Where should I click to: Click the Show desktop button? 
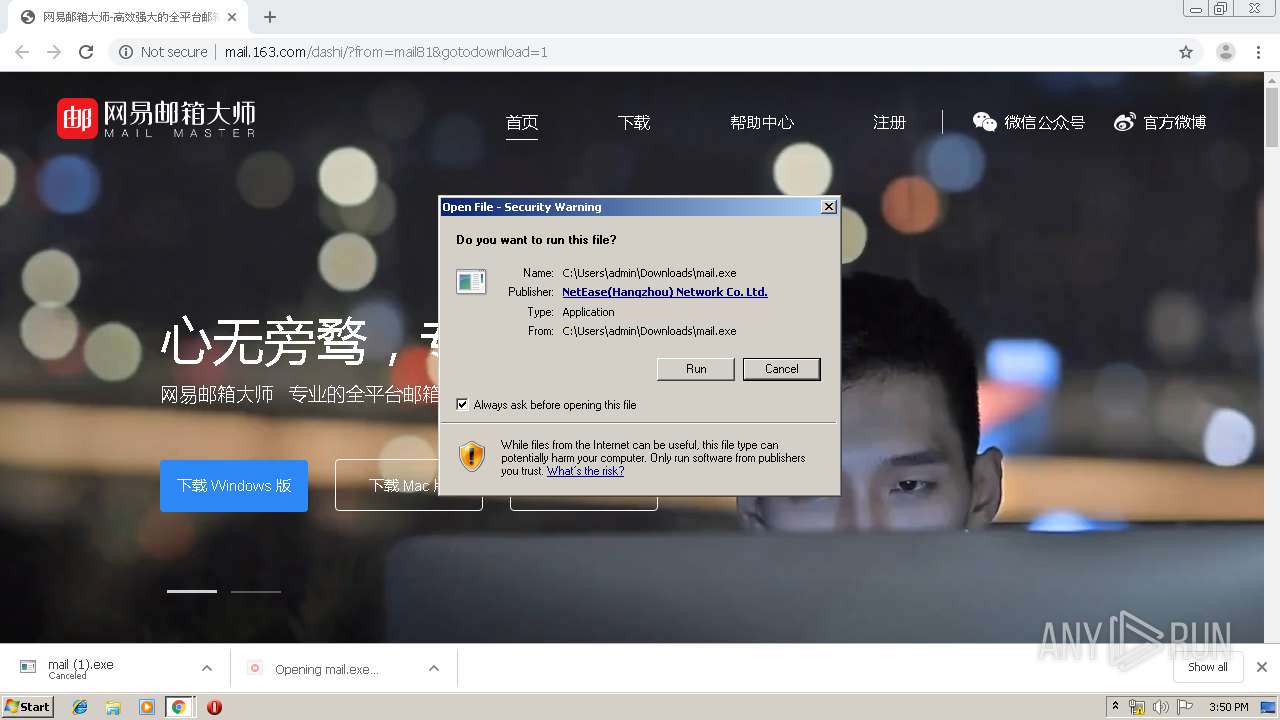pyautogui.click(x=1268, y=707)
